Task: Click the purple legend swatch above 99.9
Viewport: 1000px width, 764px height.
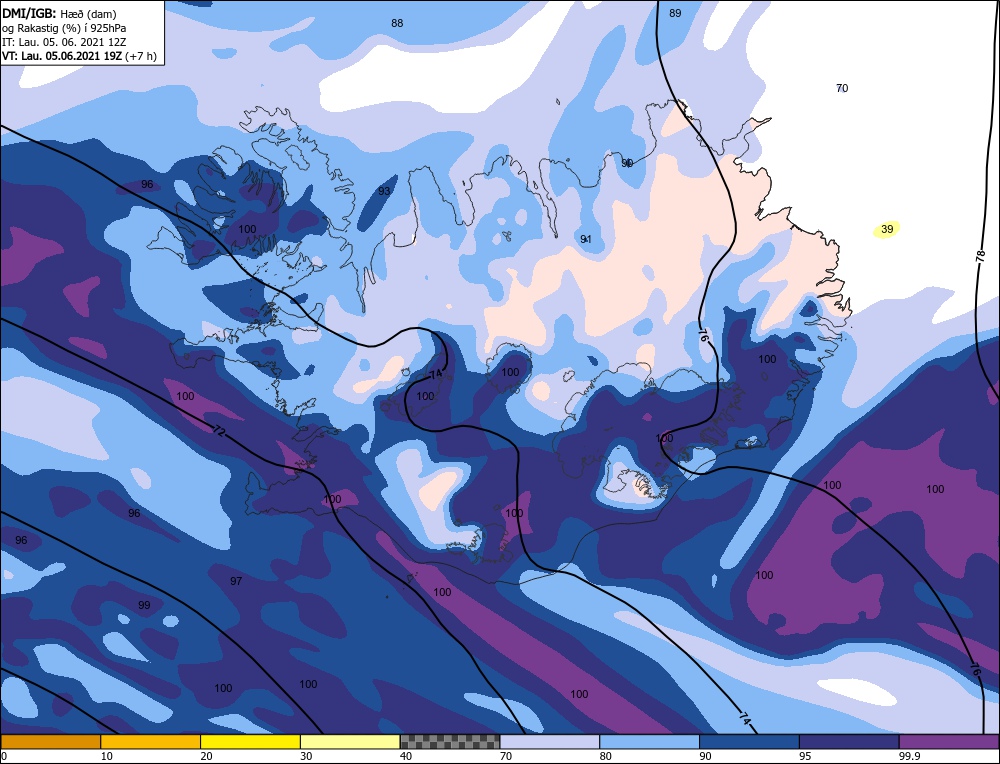Action: (x=949, y=742)
